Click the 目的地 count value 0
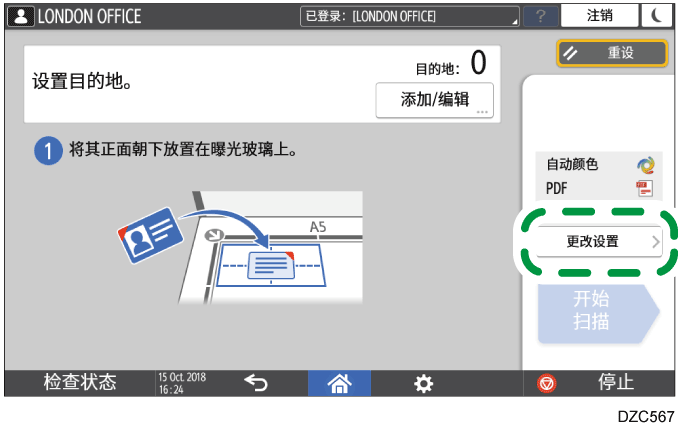The image size is (687, 427). pos(478,62)
